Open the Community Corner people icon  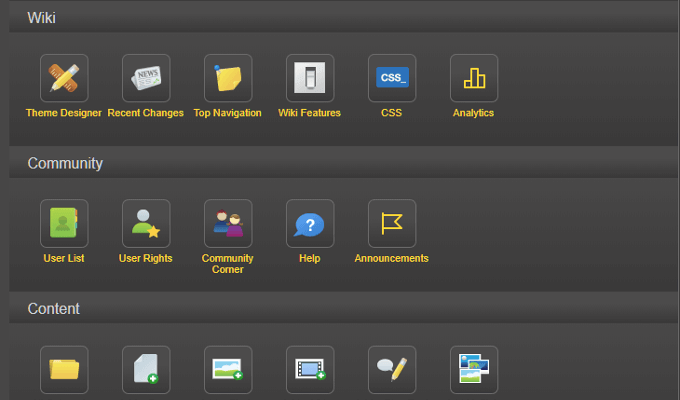(228, 223)
